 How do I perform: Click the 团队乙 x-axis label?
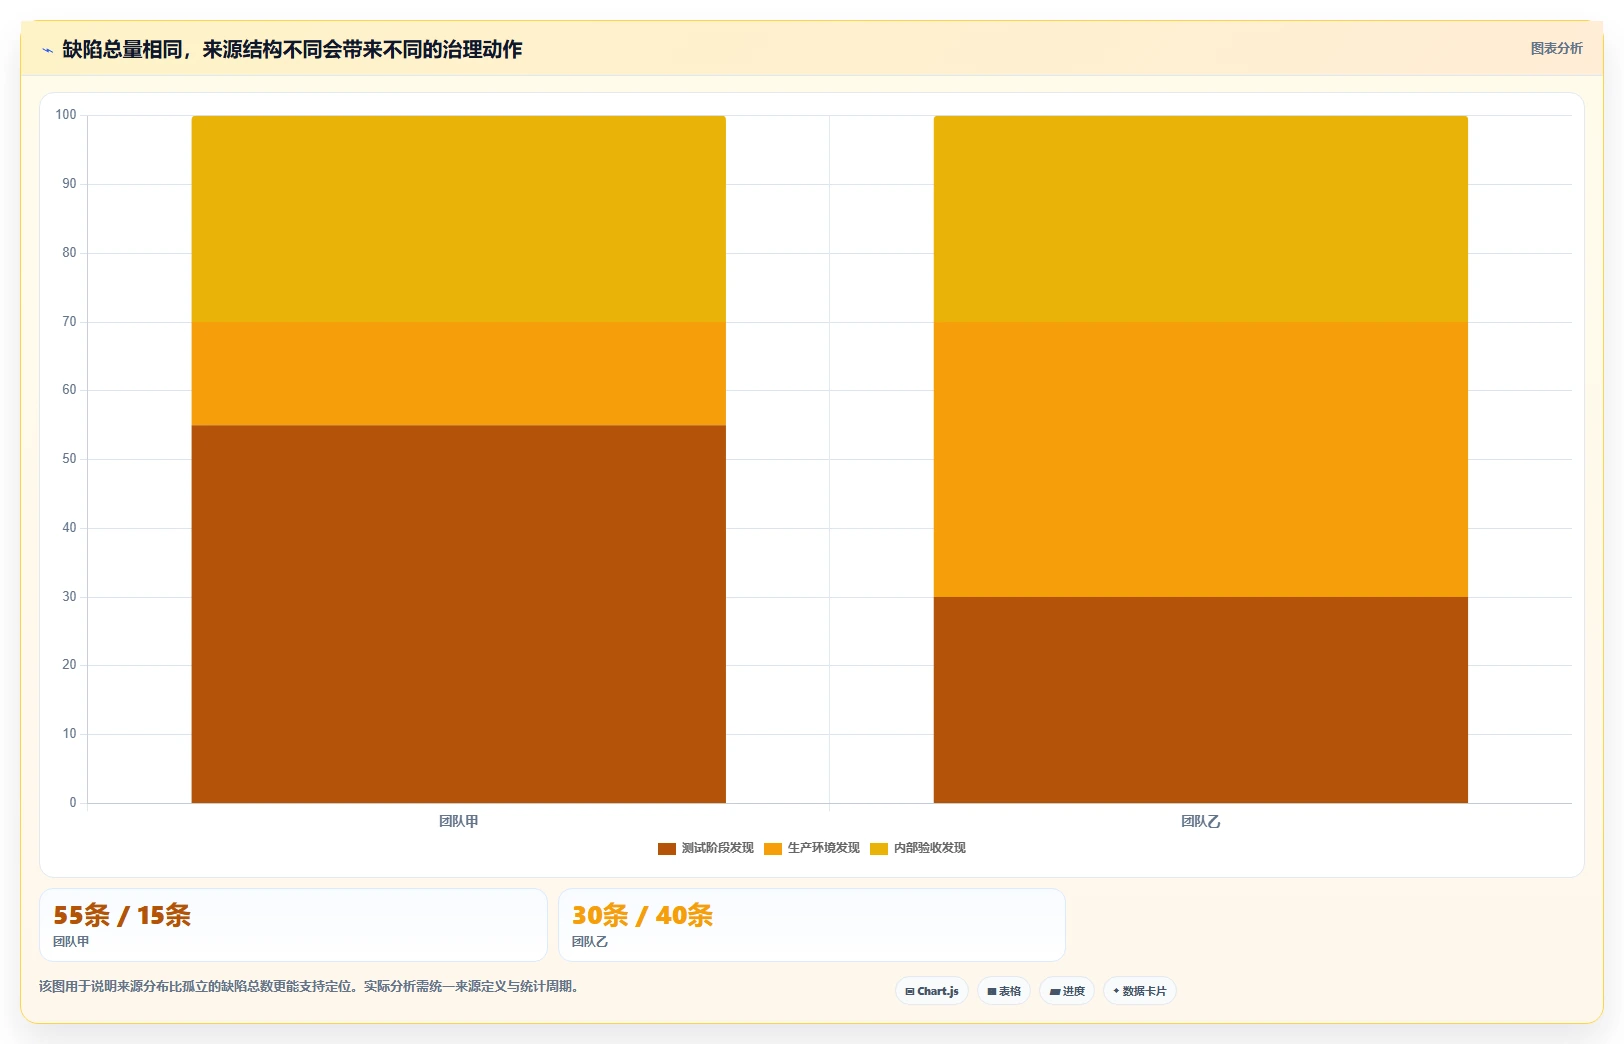1200,821
